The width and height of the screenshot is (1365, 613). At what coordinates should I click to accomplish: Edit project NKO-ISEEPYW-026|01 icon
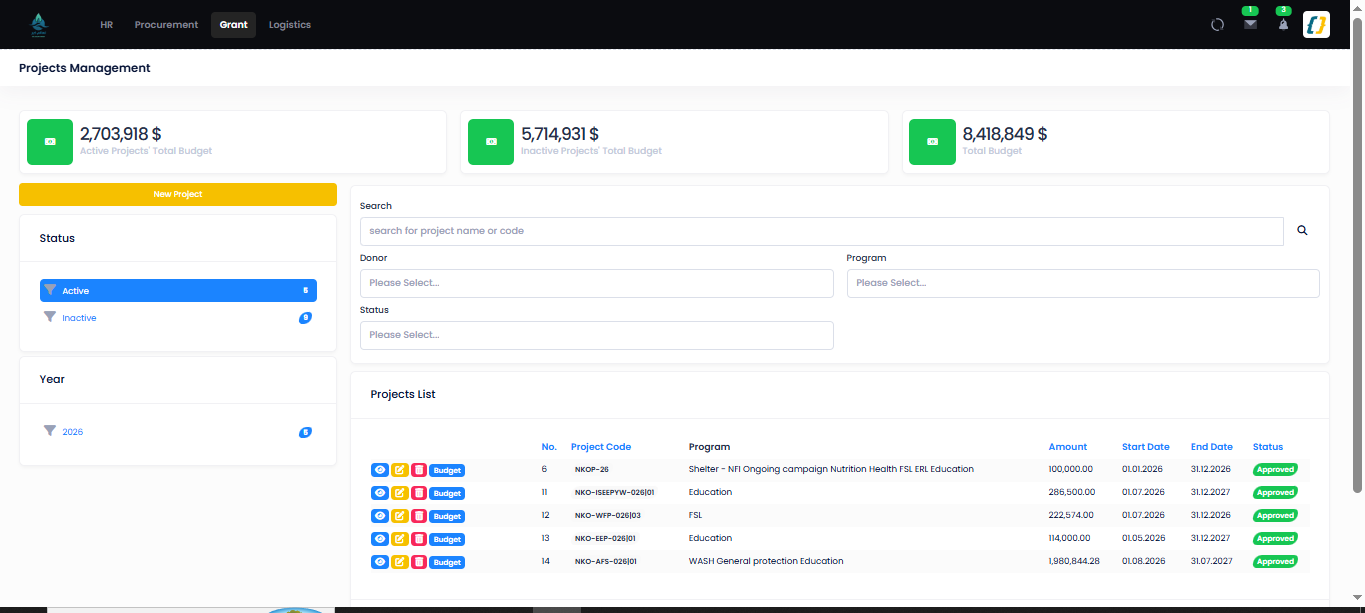pos(400,493)
